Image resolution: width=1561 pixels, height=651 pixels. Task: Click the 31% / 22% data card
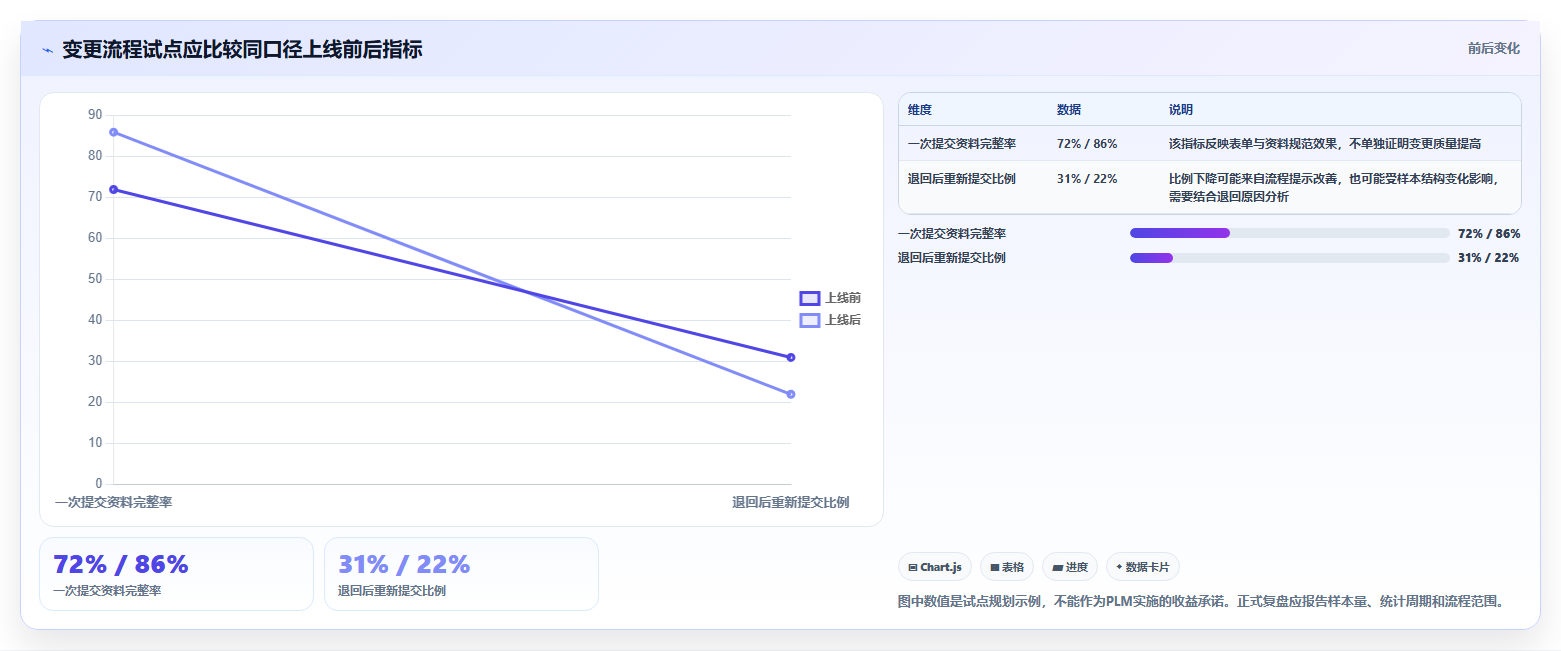point(461,574)
